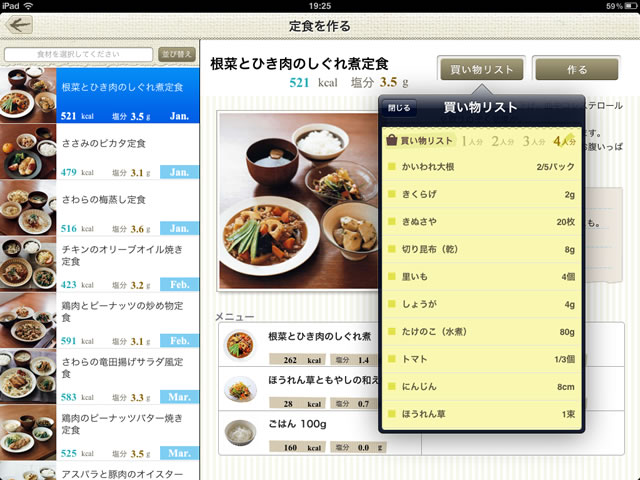Viewport: 640px width, 480px height.
Task: Select 根菜とひき肉のしぐれ煮定食 in the list
Action: point(100,95)
